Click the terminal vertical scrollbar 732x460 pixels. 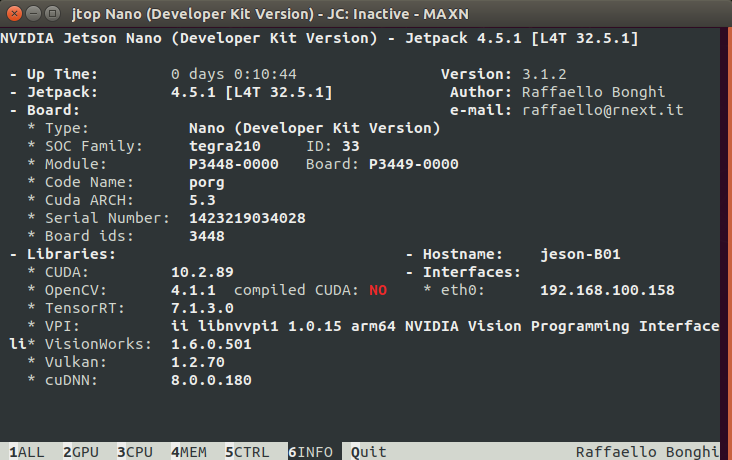tap(726, 243)
